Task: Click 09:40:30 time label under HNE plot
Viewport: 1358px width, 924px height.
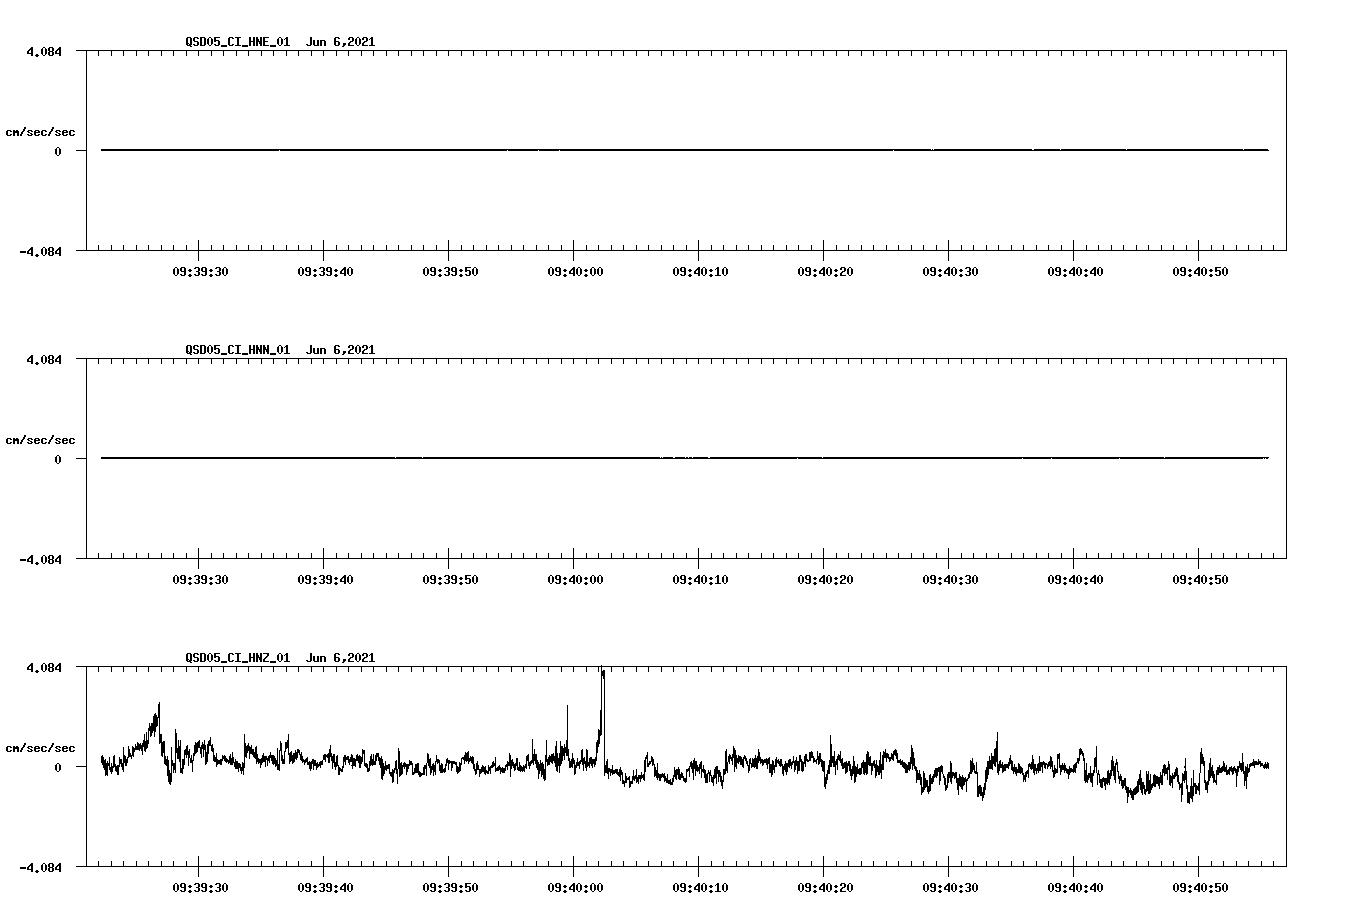Action: click(950, 272)
